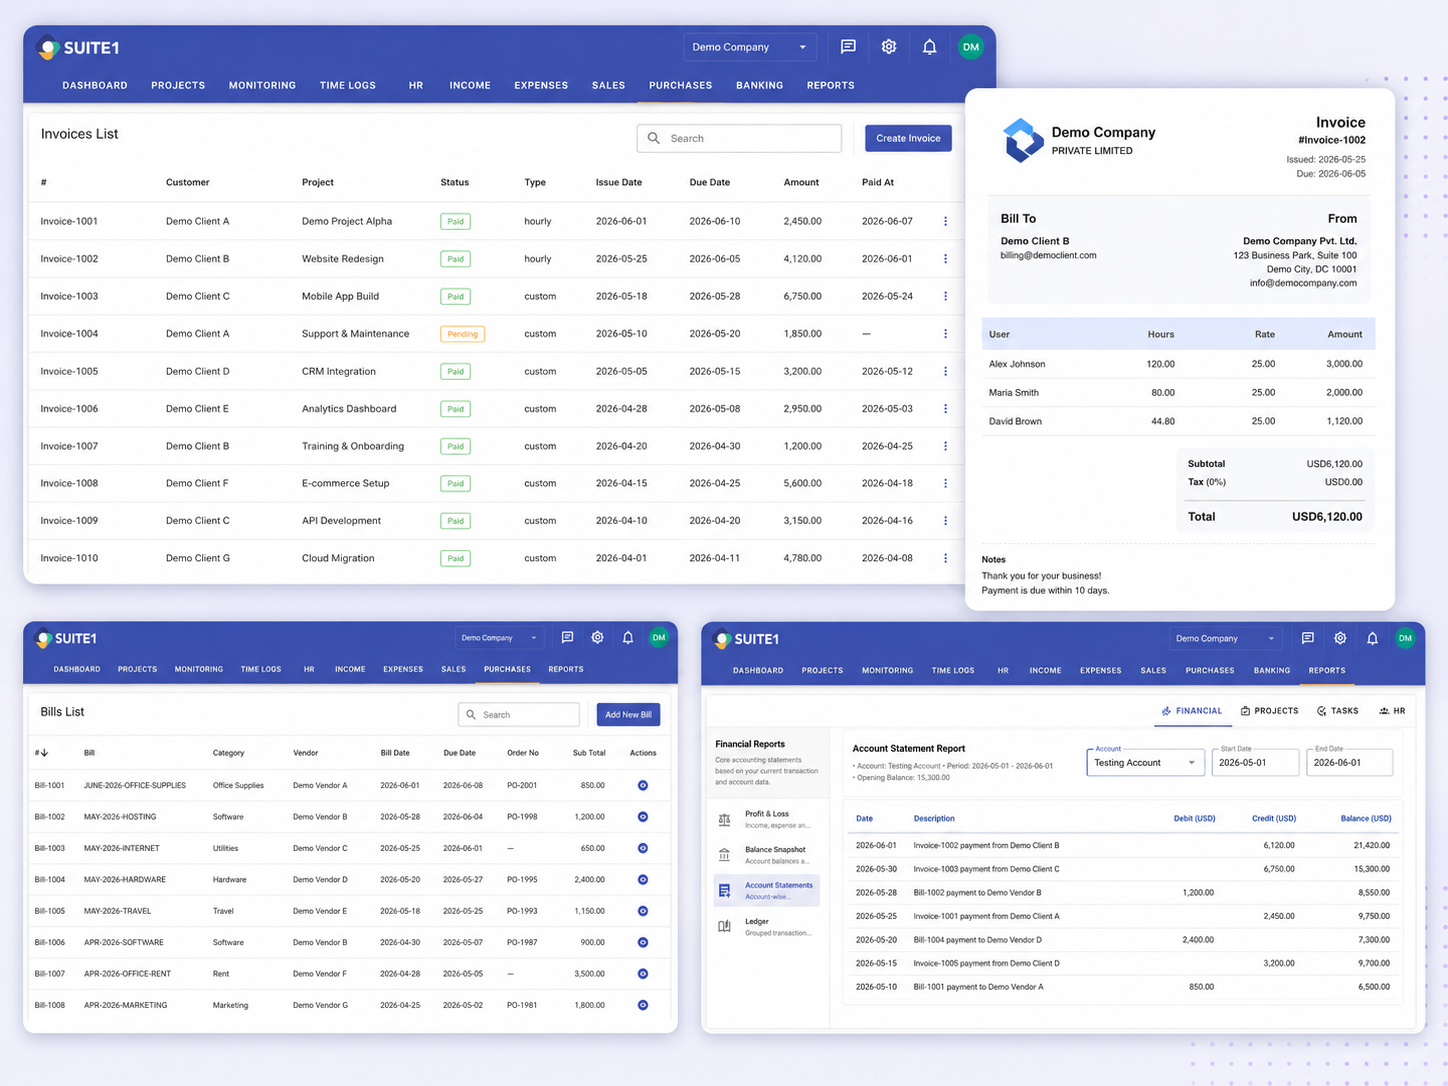
Task: Select Balance Snapshot report icon
Action: [724, 855]
